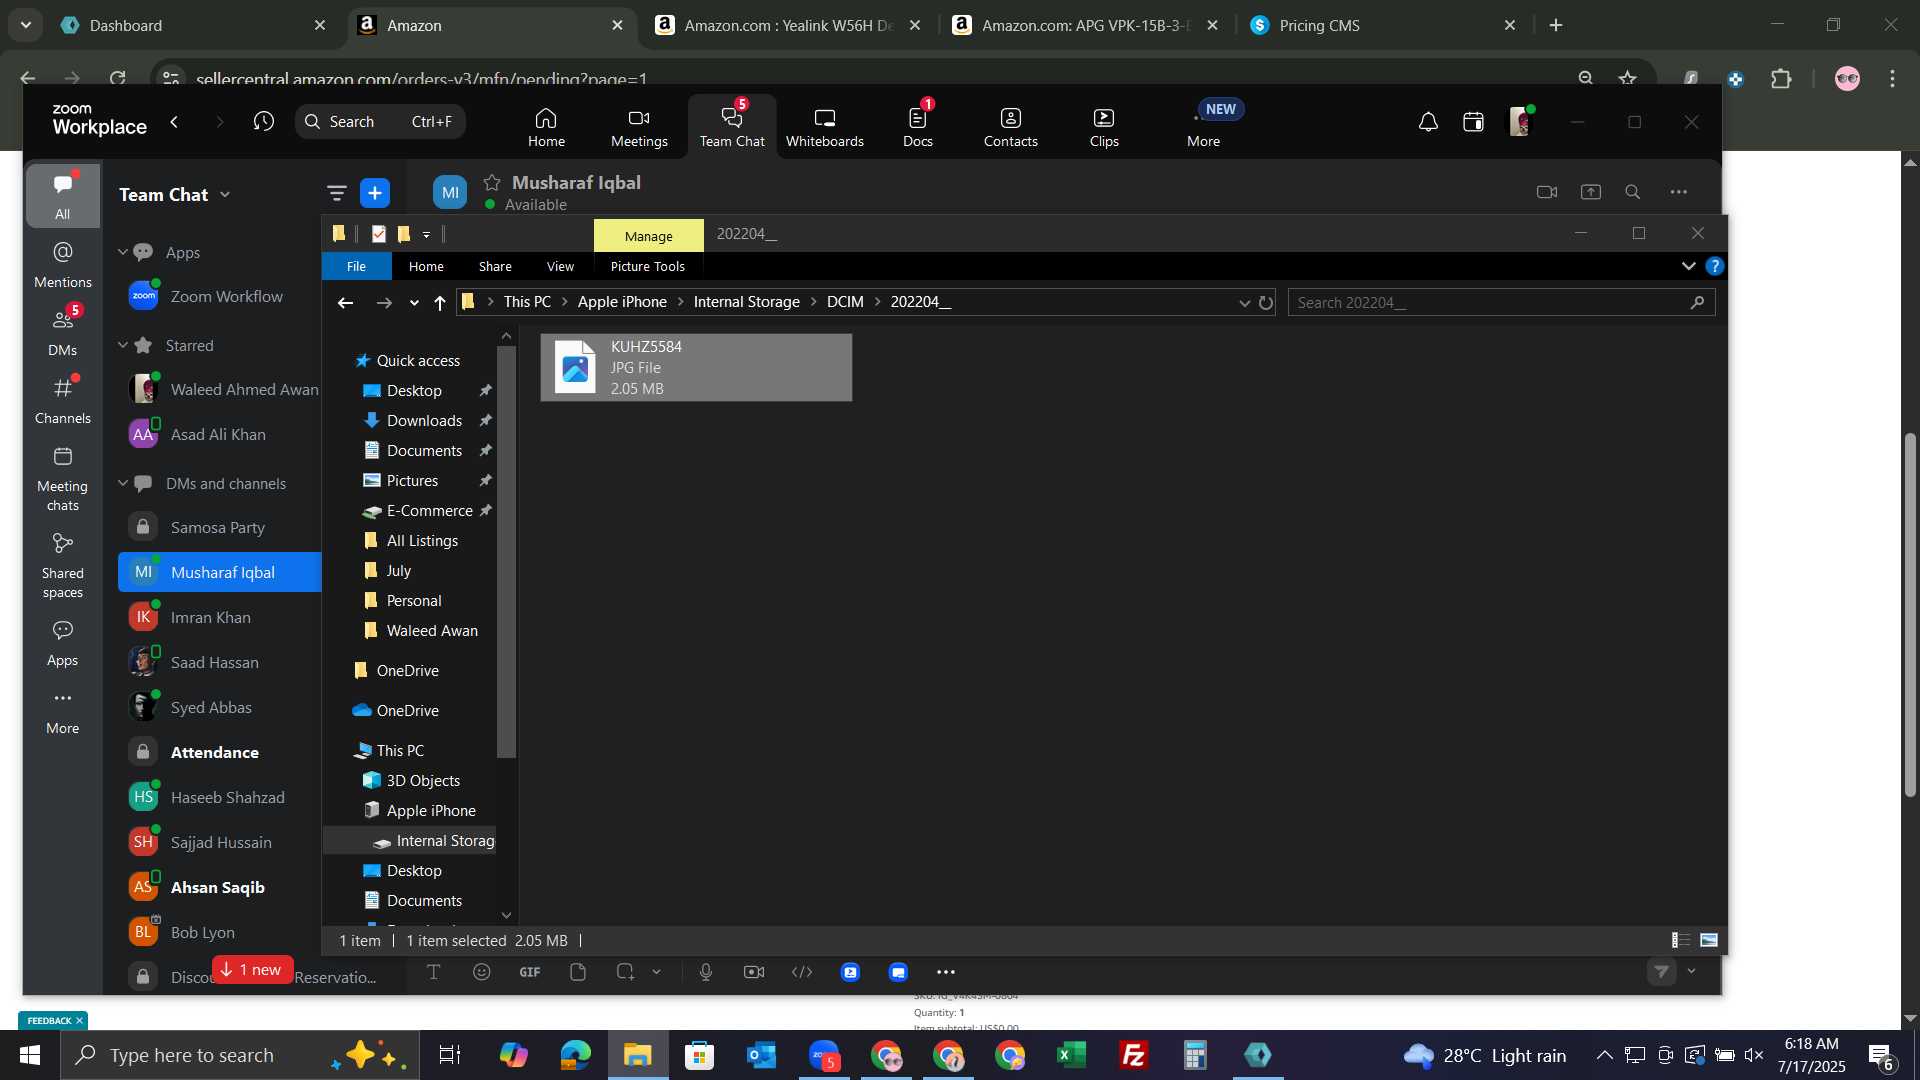Open Zoom Docs
Viewport: 1920px width, 1080px height.
917,127
